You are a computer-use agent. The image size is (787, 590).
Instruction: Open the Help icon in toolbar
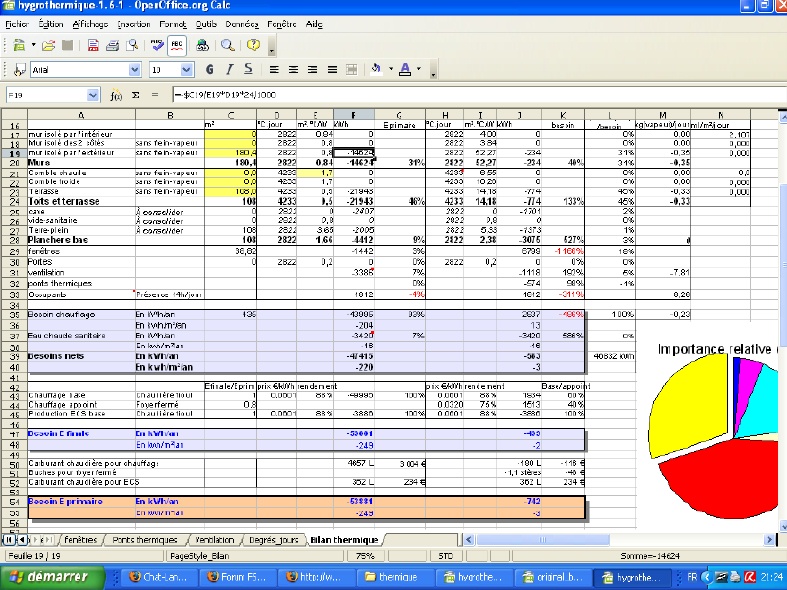(253, 46)
